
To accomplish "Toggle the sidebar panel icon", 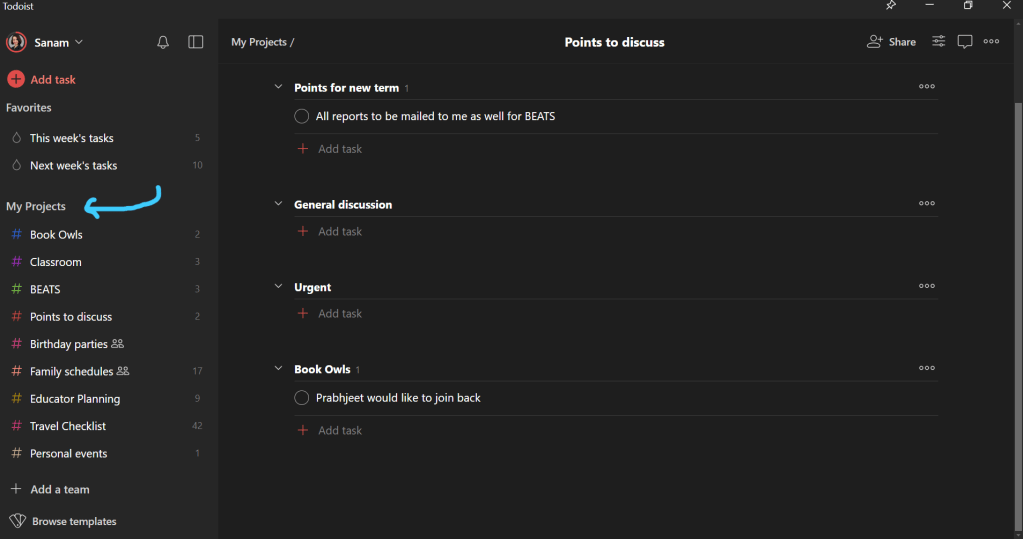I will (x=196, y=42).
